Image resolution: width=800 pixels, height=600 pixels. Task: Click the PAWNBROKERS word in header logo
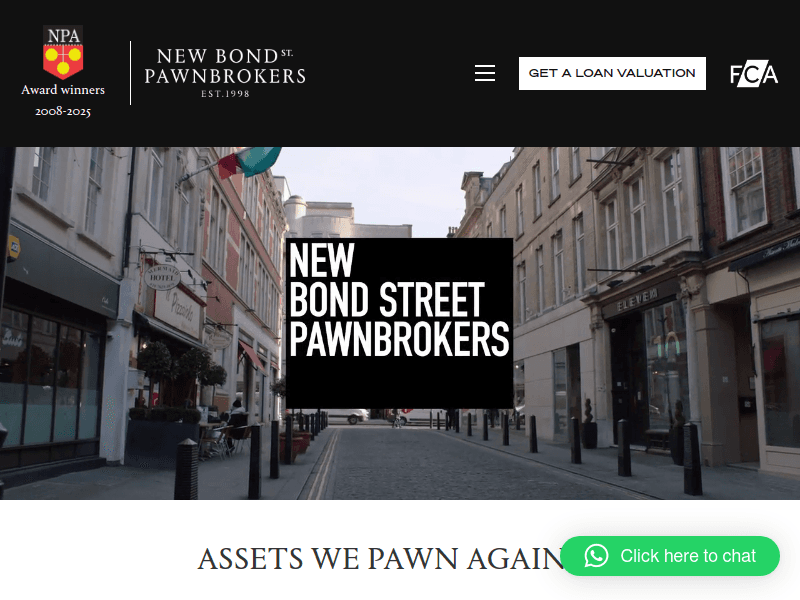point(225,76)
